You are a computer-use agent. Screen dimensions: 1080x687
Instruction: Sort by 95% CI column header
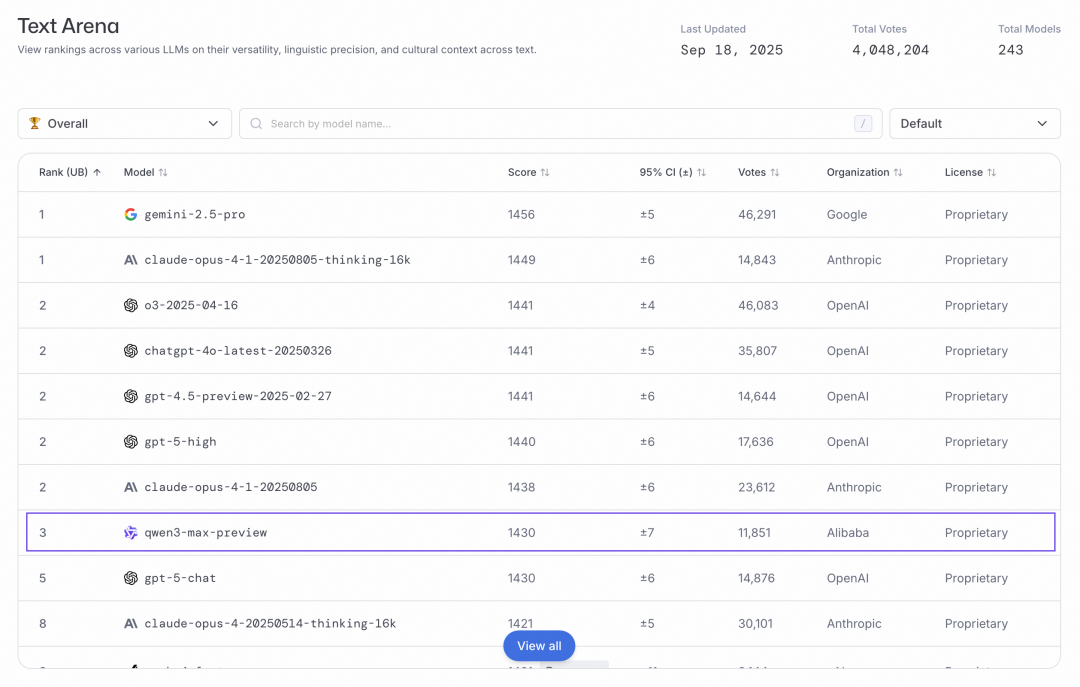point(672,173)
